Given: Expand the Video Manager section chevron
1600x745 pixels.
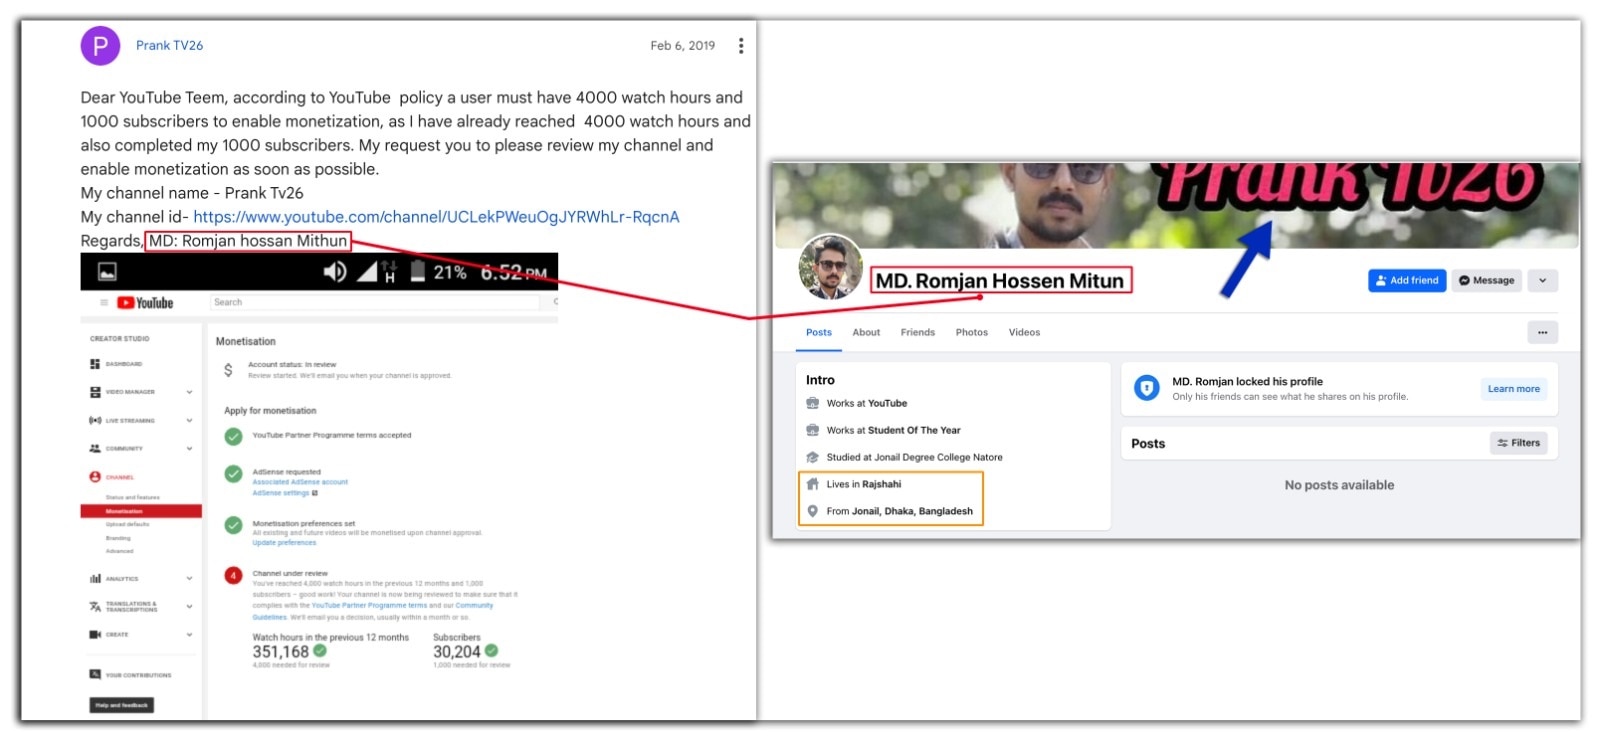Looking at the screenshot, I should click(189, 392).
